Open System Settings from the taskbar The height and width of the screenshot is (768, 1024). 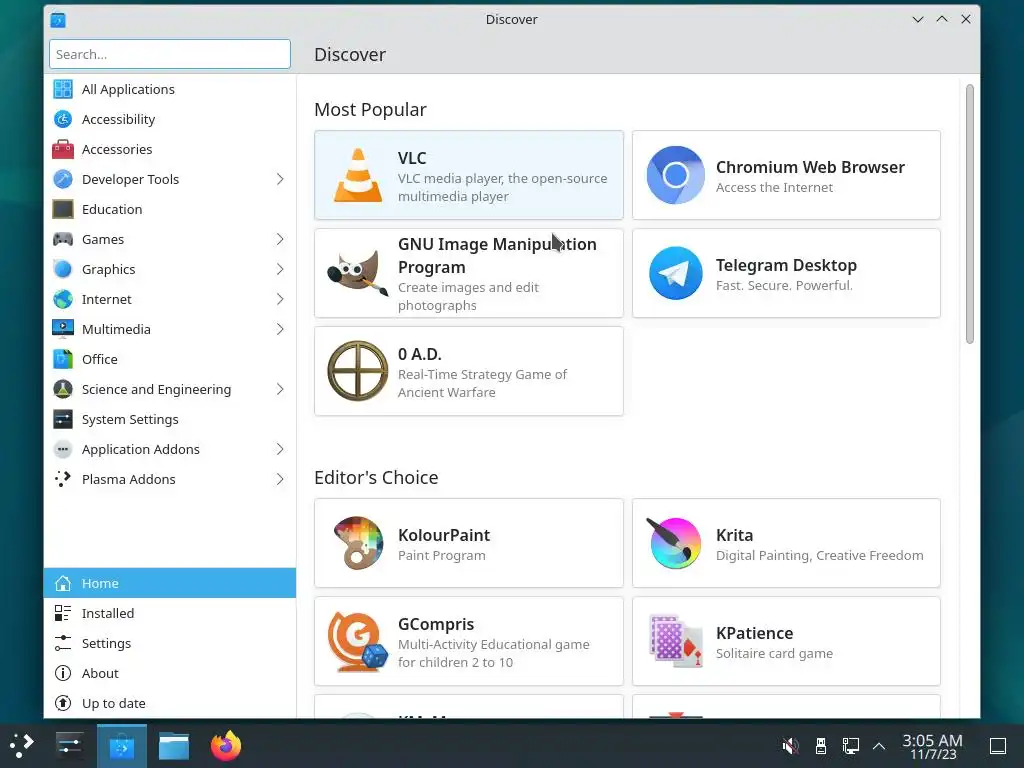click(69, 746)
